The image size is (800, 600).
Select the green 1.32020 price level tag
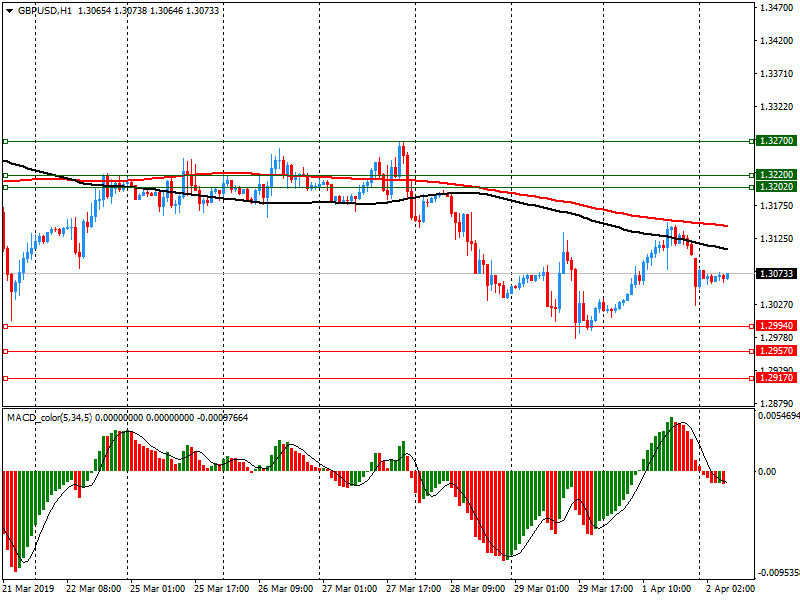click(776, 187)
